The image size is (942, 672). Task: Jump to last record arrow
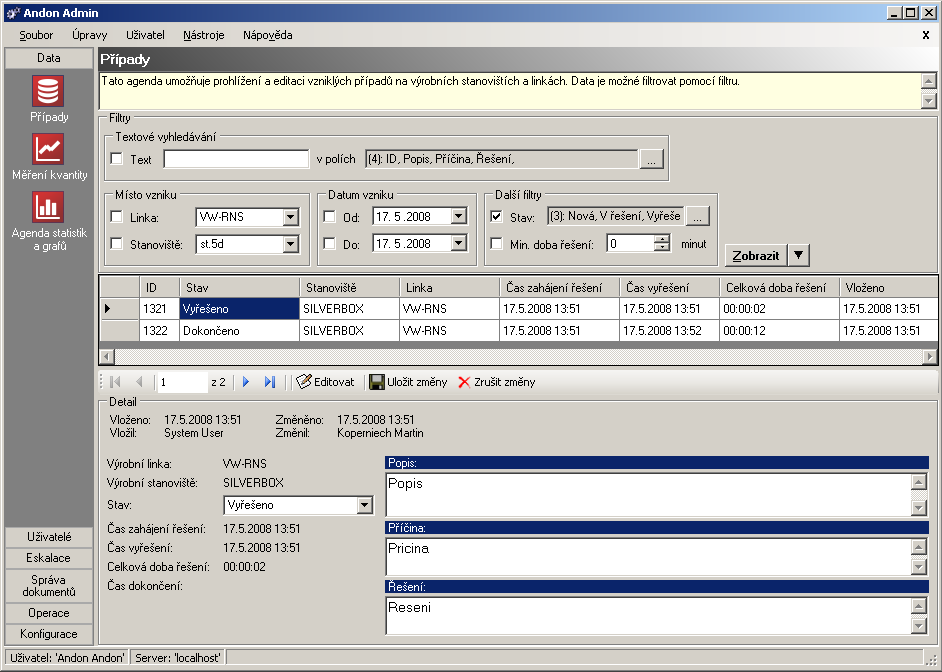(269, 382)
